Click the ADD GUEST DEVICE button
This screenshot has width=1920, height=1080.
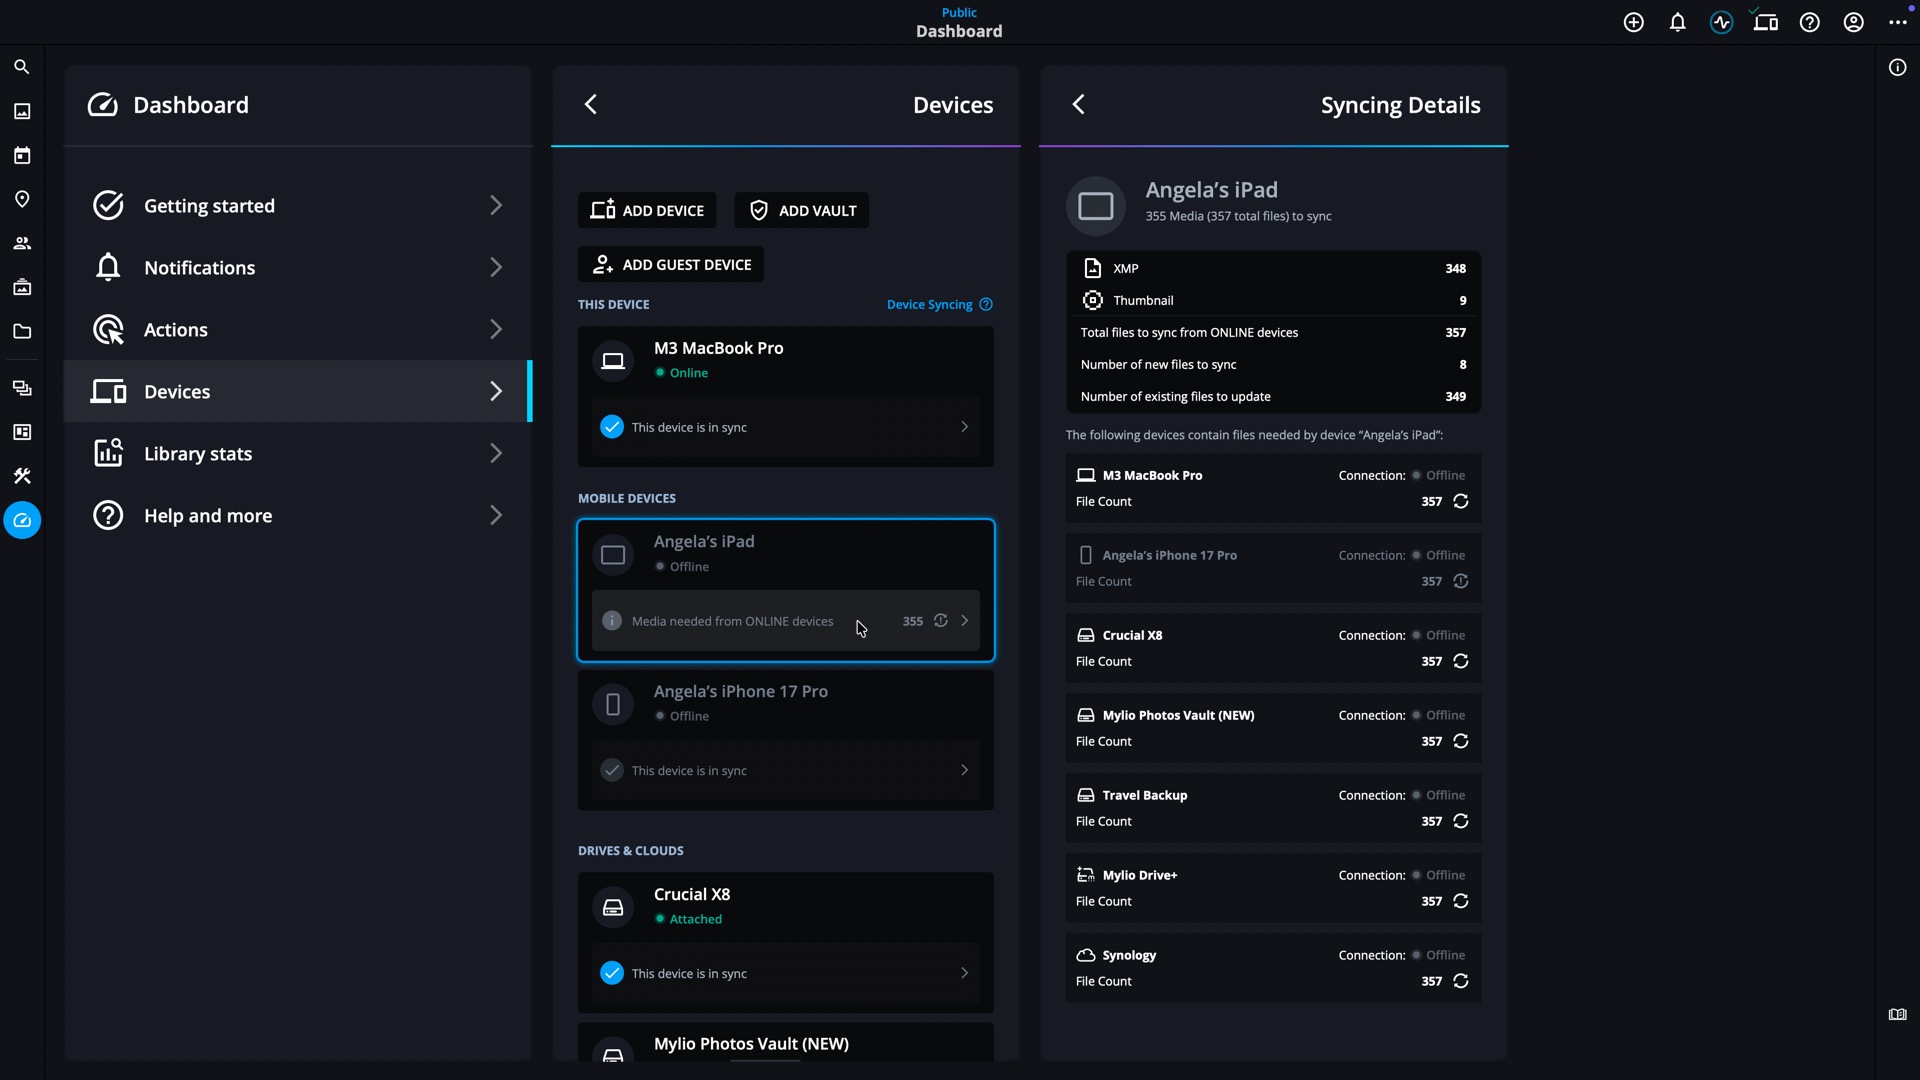(x=671, y=264)
